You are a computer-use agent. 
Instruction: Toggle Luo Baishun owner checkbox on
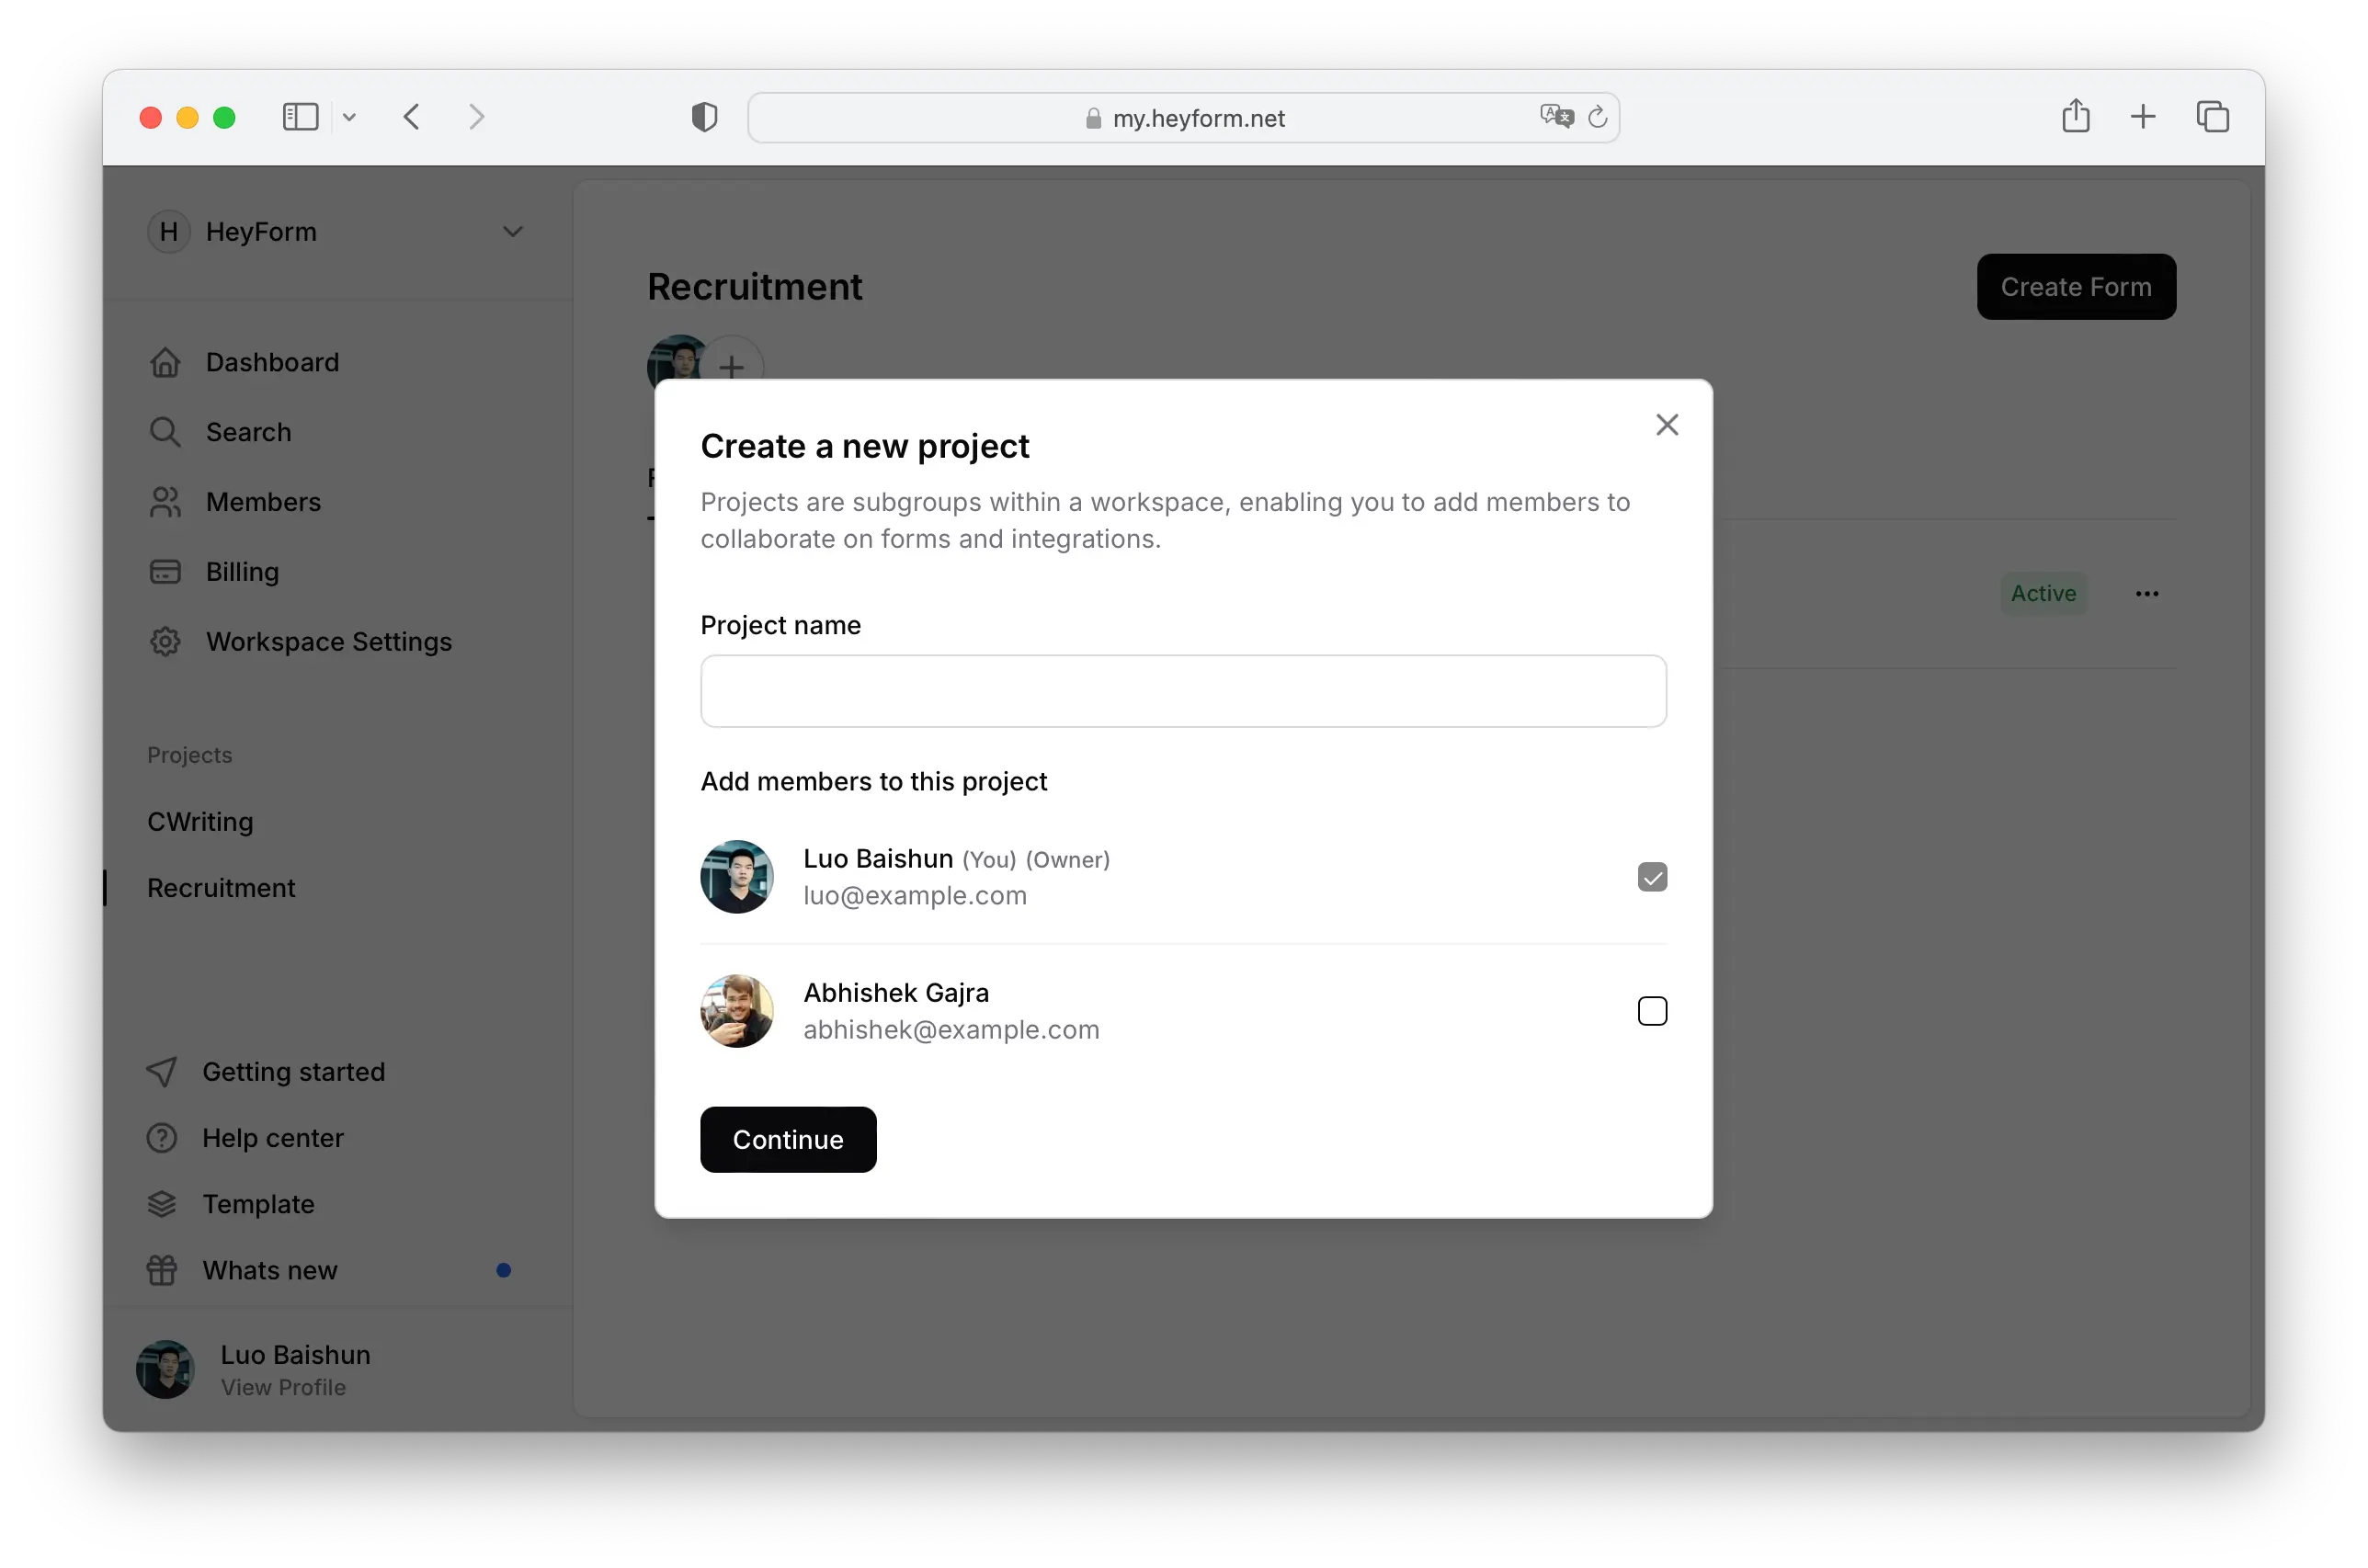pyautogui.click(x=1650, y=877)
